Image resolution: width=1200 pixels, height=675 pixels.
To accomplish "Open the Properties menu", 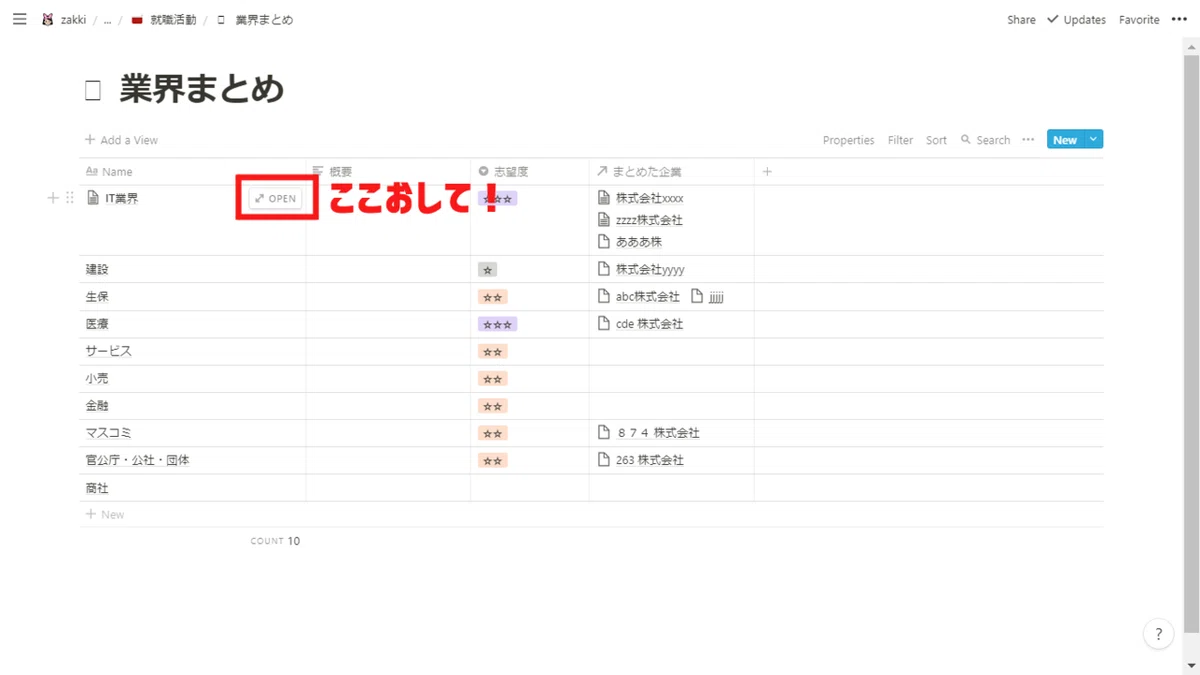I will coord(848,140).
